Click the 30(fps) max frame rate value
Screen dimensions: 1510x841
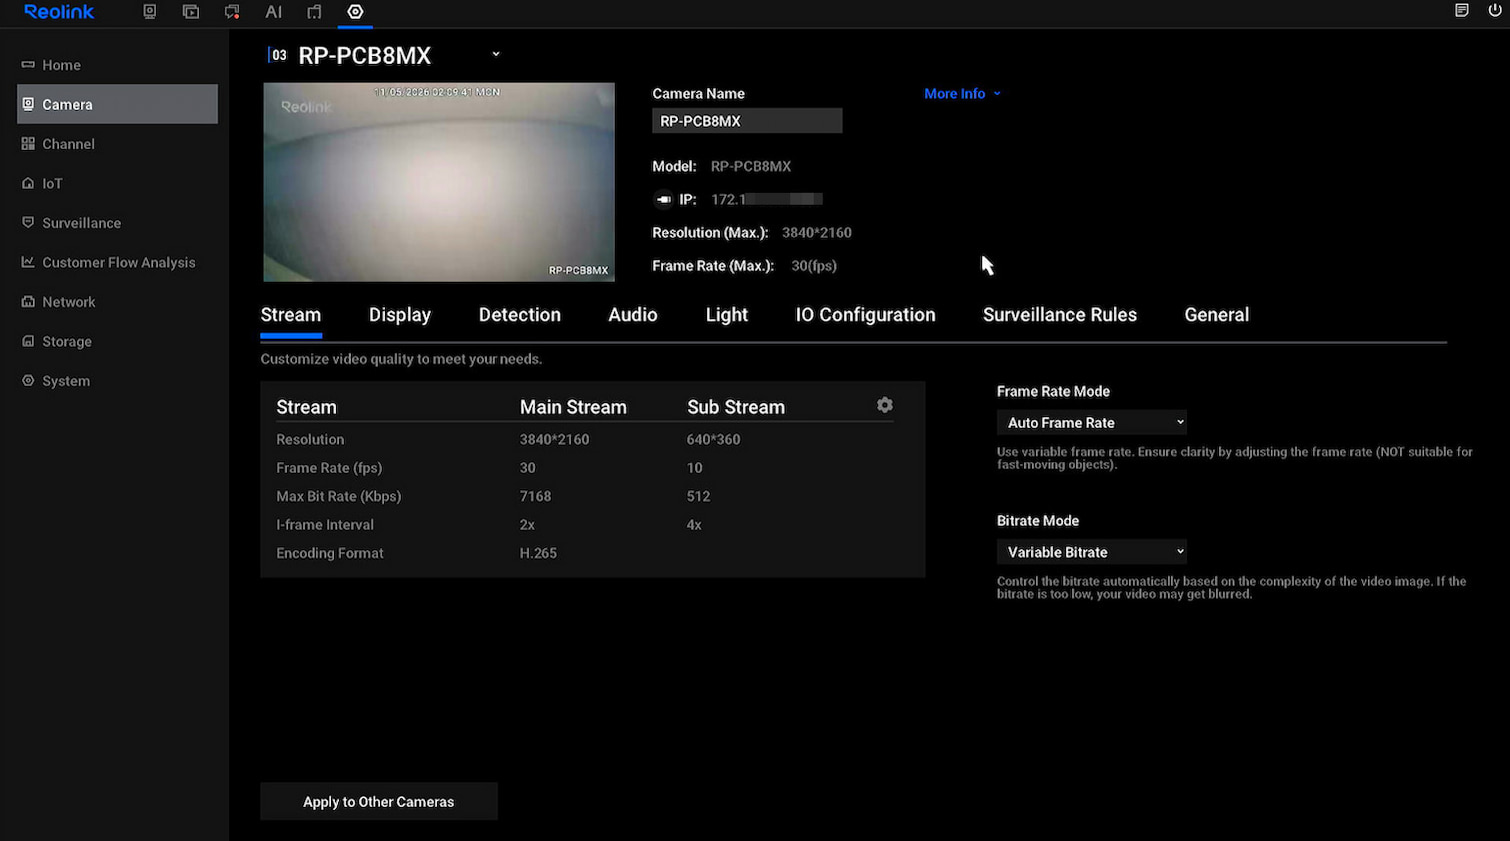click(x=814, y=266)
